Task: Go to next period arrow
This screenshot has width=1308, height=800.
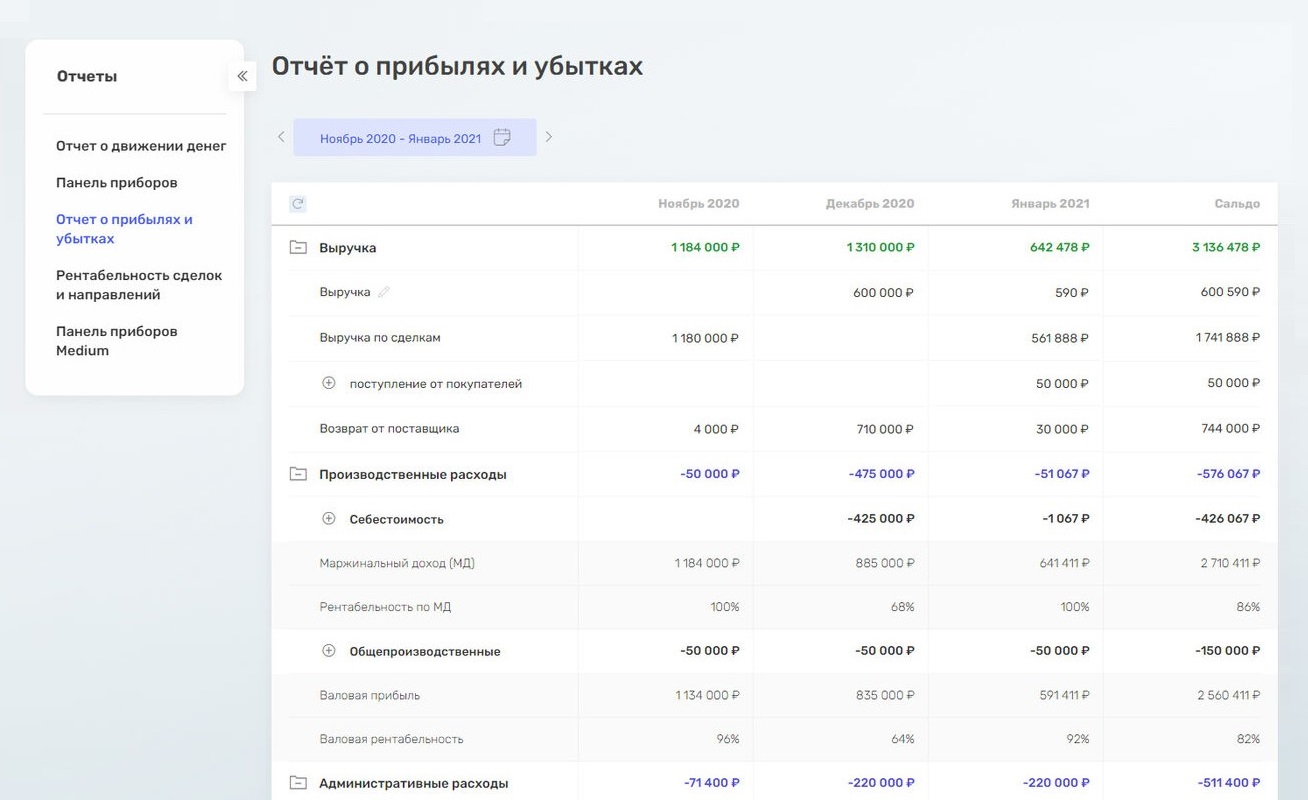Action: pos(548,137)
